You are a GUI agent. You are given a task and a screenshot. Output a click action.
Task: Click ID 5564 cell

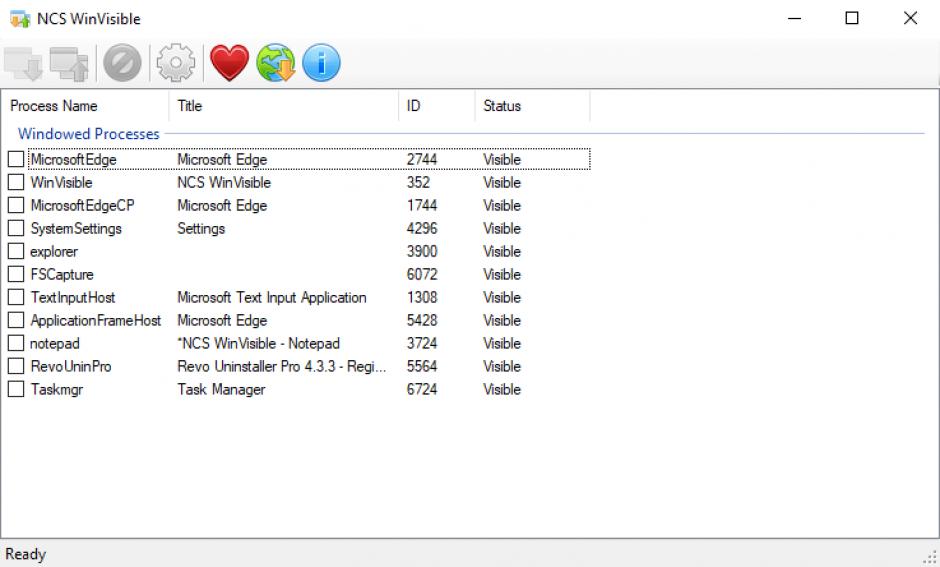coord(422,366)
